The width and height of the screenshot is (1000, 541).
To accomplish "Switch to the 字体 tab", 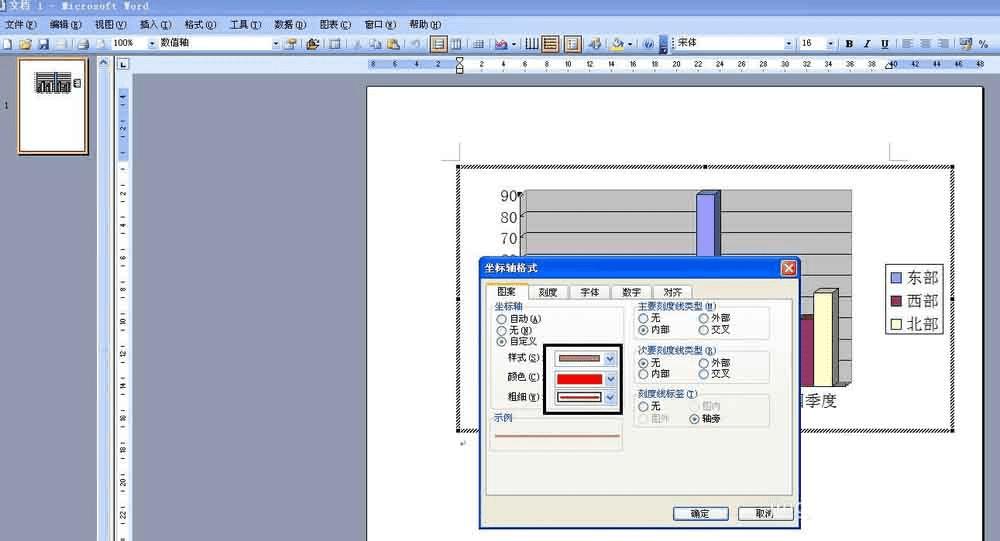I will [x=589, y=292].
